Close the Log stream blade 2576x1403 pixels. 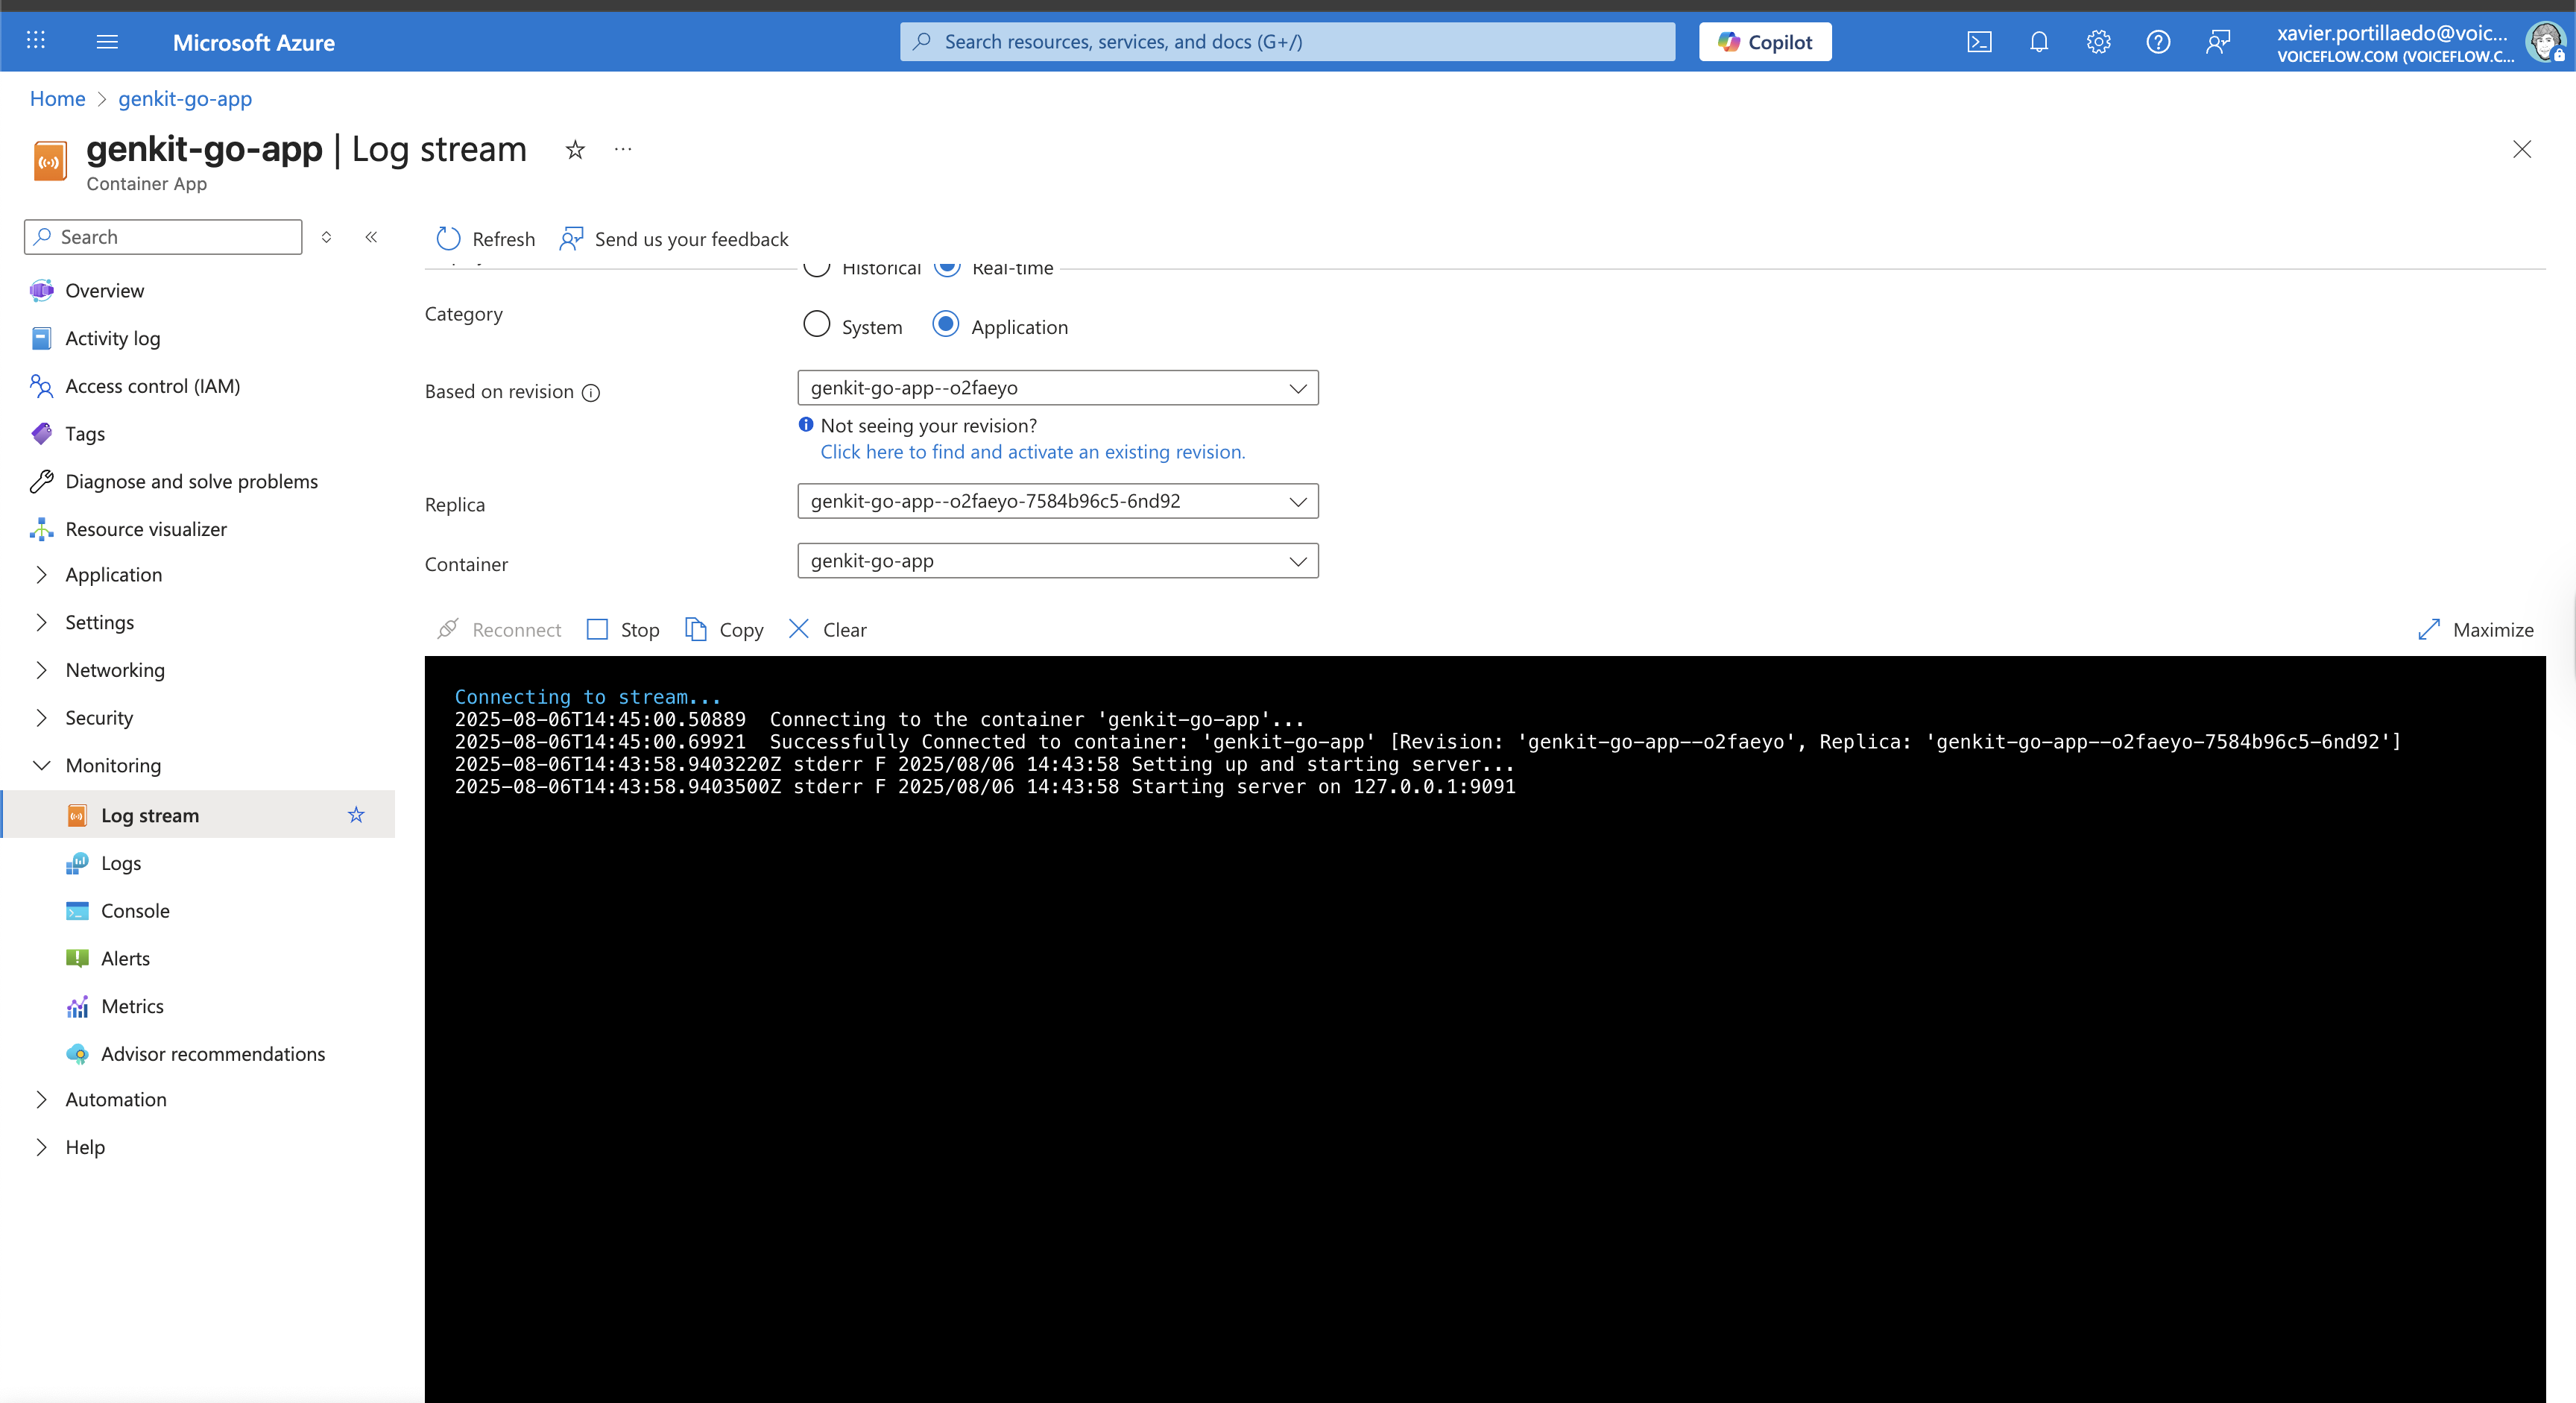click(2522, 149)
